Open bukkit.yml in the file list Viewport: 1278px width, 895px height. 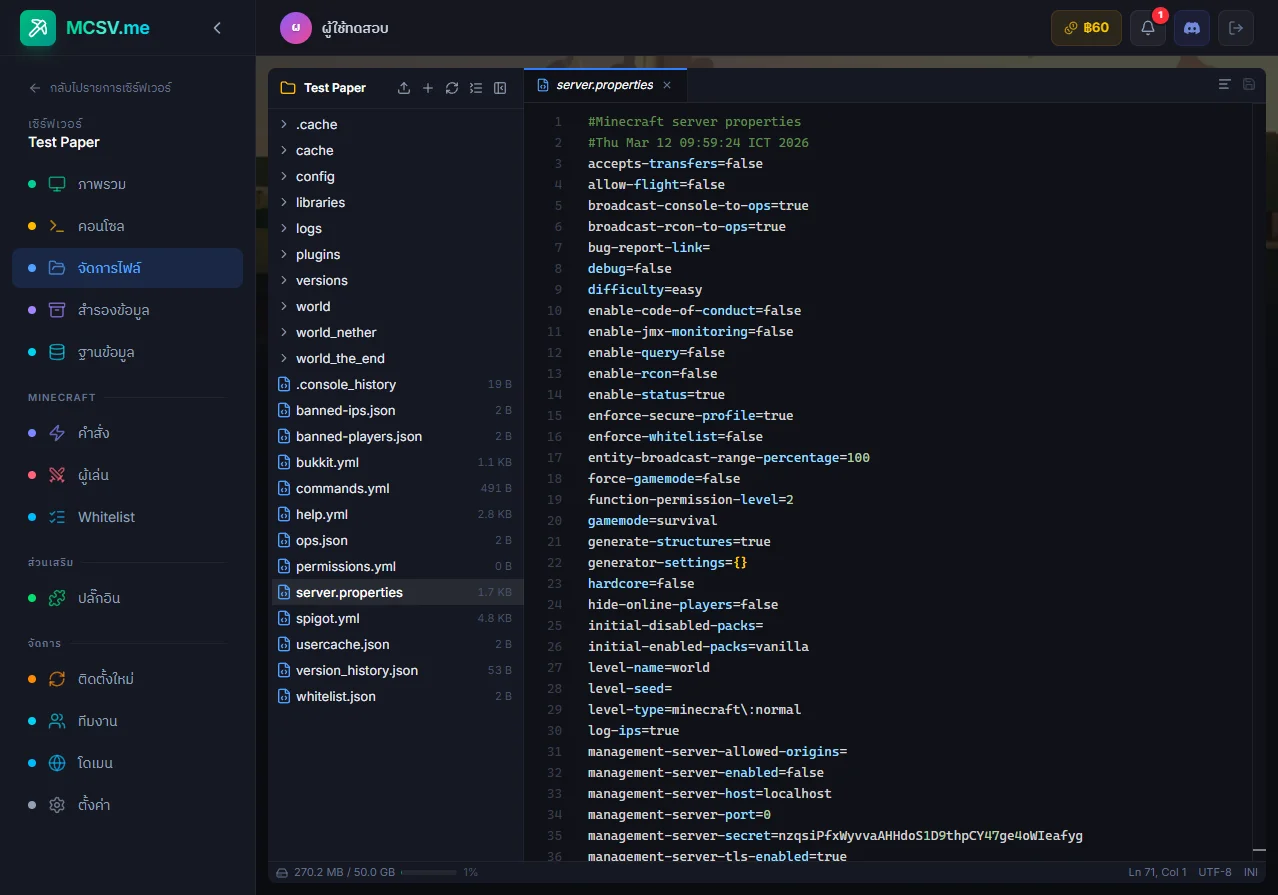click(327, 462)
